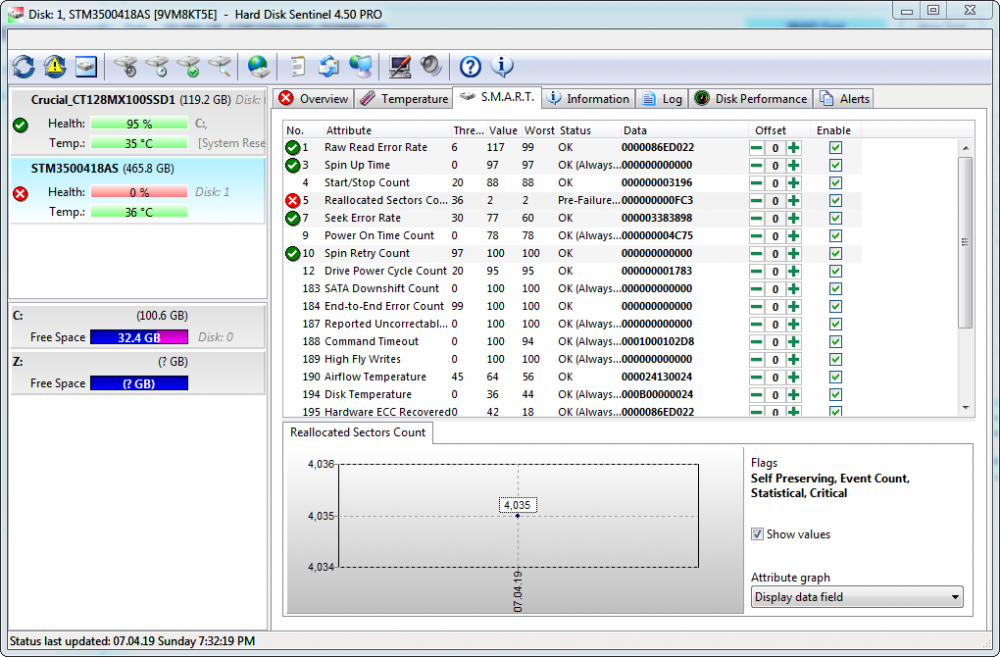Open the Help question mark icon

(470, 66)
